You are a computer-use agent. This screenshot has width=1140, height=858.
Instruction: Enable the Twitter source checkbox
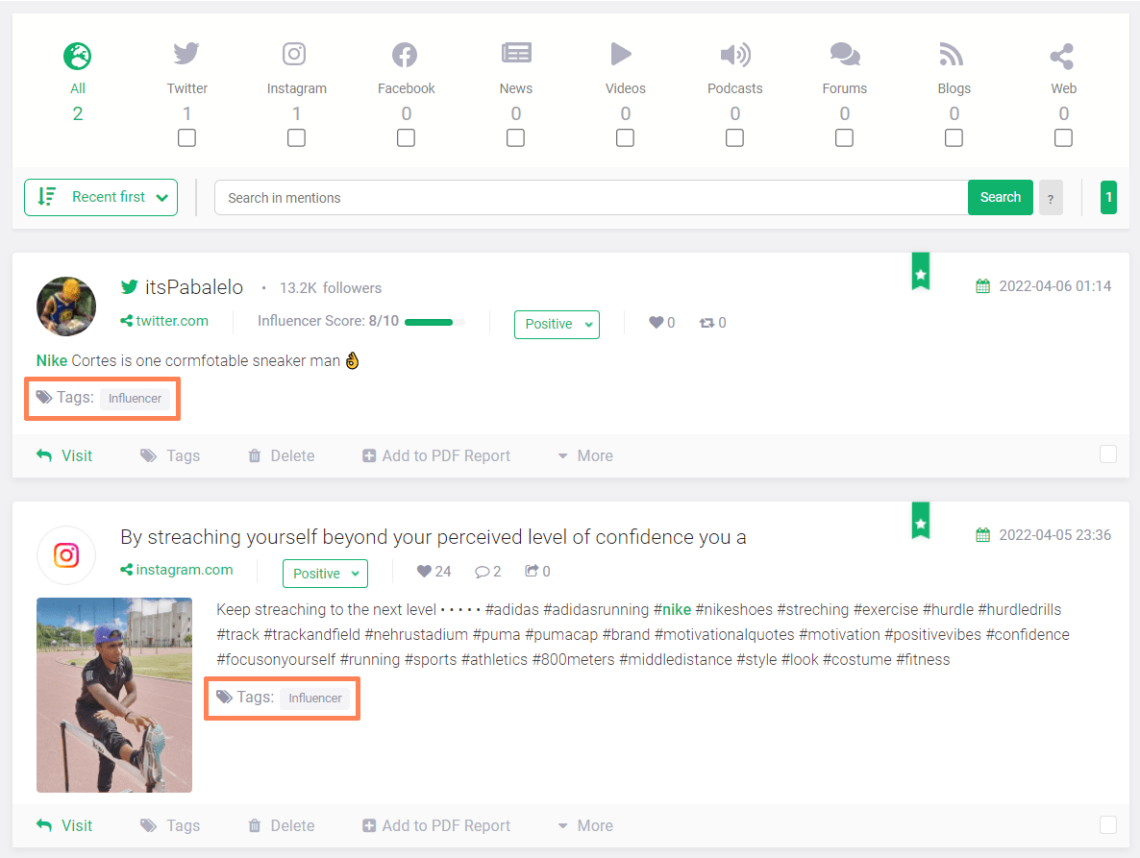coord(187,138)
